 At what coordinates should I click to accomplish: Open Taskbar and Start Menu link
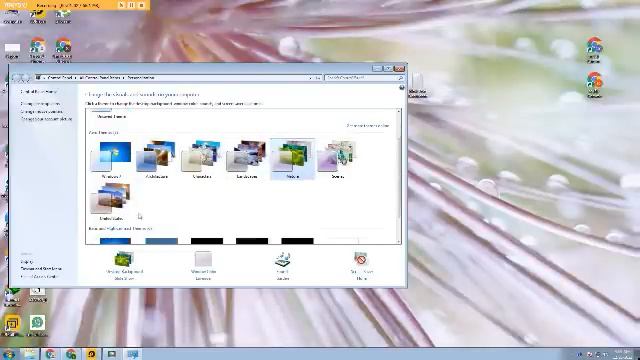click(41, 269)
